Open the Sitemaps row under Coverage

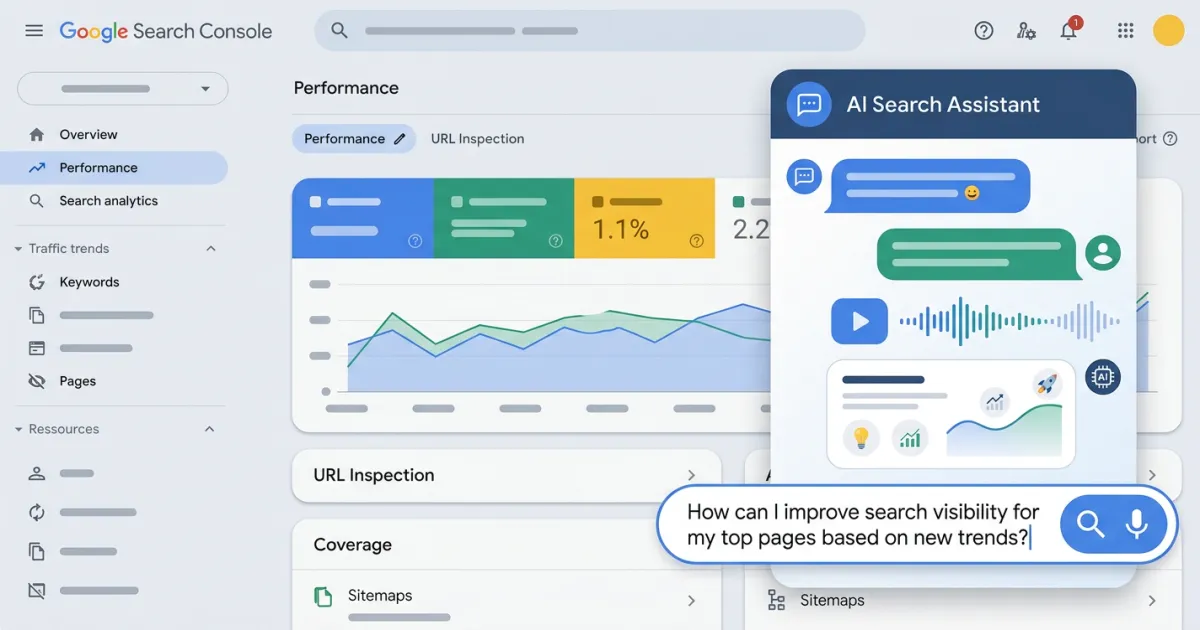tap(506, 599)
